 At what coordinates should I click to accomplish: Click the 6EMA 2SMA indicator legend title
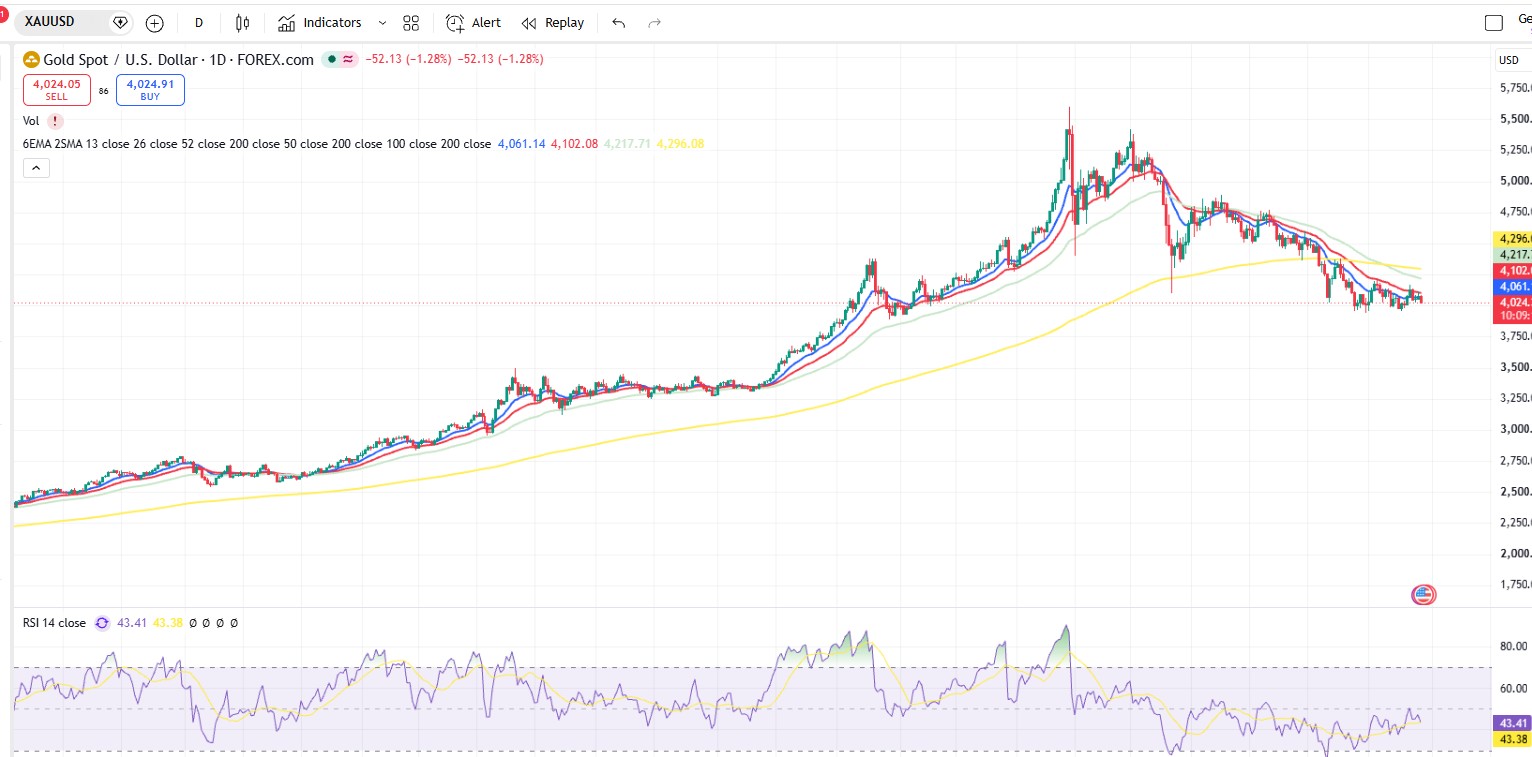coord(257,144)
